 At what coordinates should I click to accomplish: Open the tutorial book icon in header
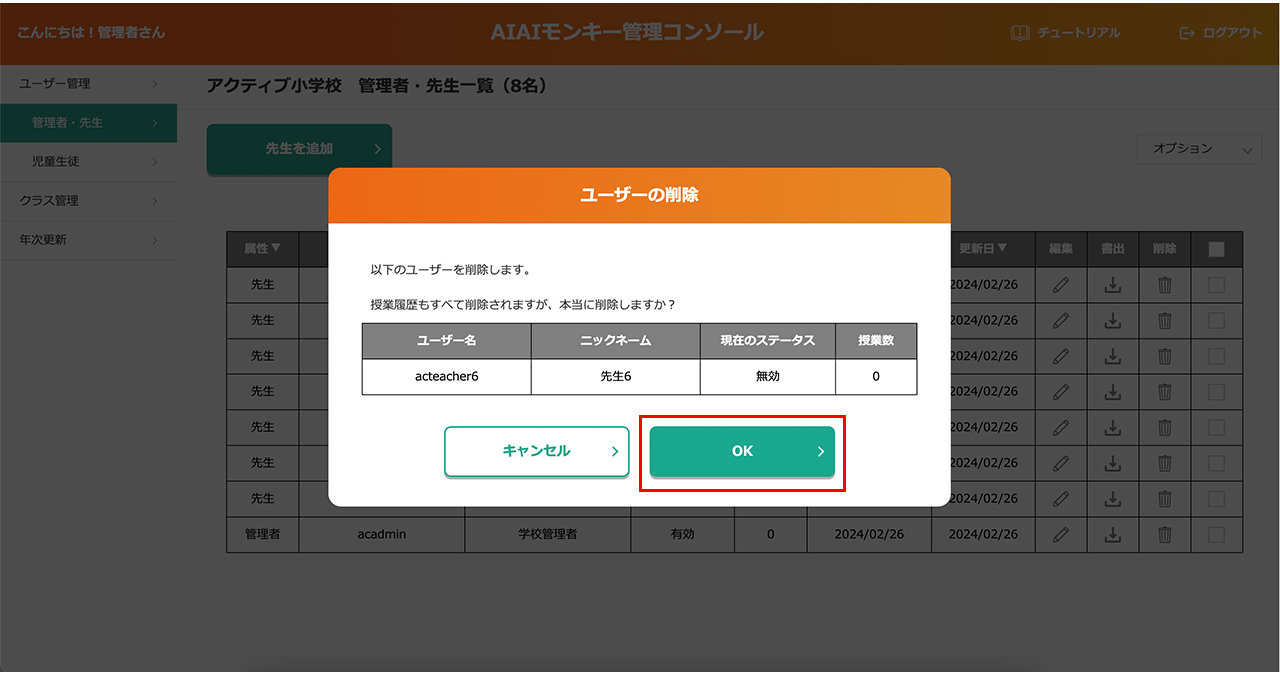1020,33
